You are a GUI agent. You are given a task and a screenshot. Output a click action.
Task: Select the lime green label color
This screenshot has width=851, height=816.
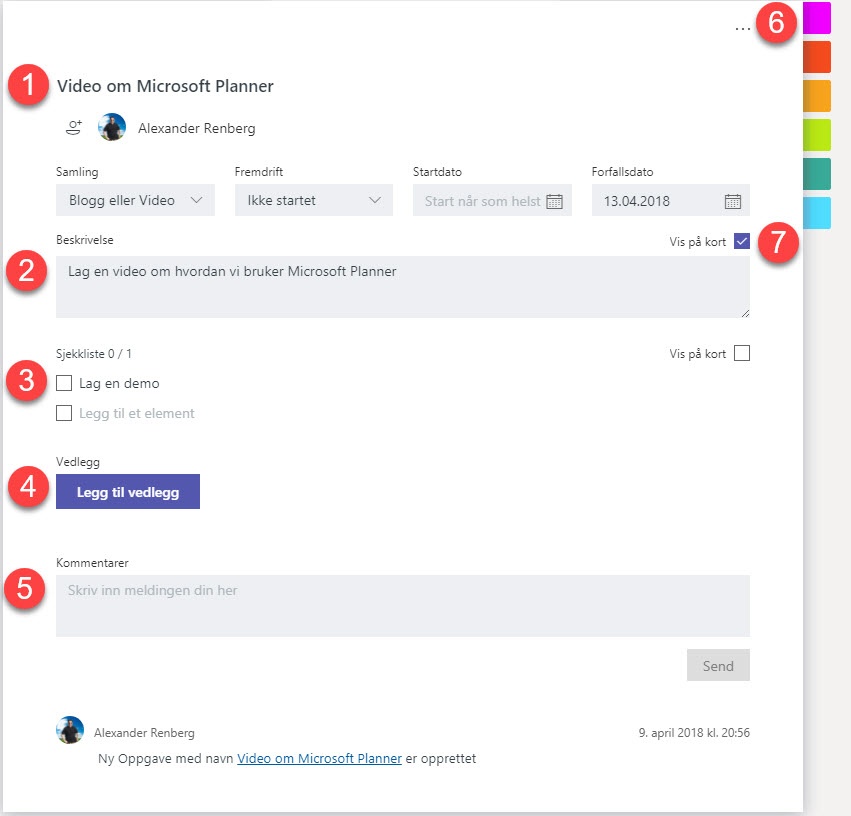pos(817,135)
